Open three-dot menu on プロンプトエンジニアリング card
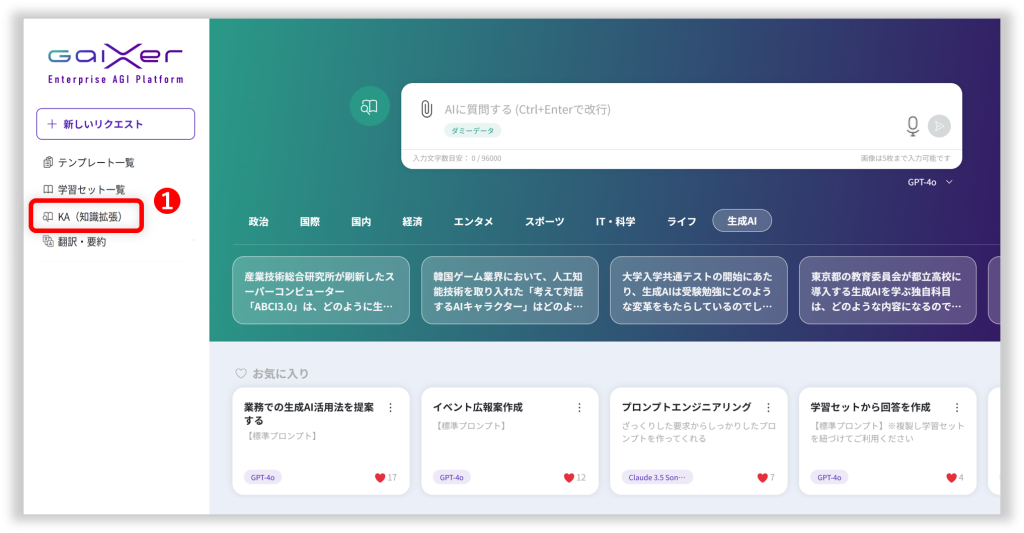 [768, 407]
